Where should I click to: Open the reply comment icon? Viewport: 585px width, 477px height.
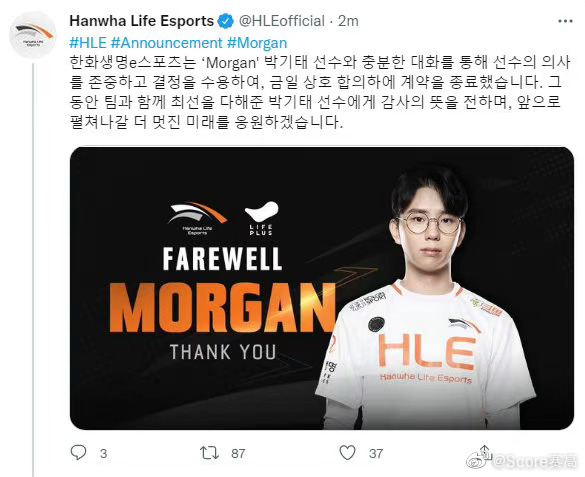(x=78, y=453)
